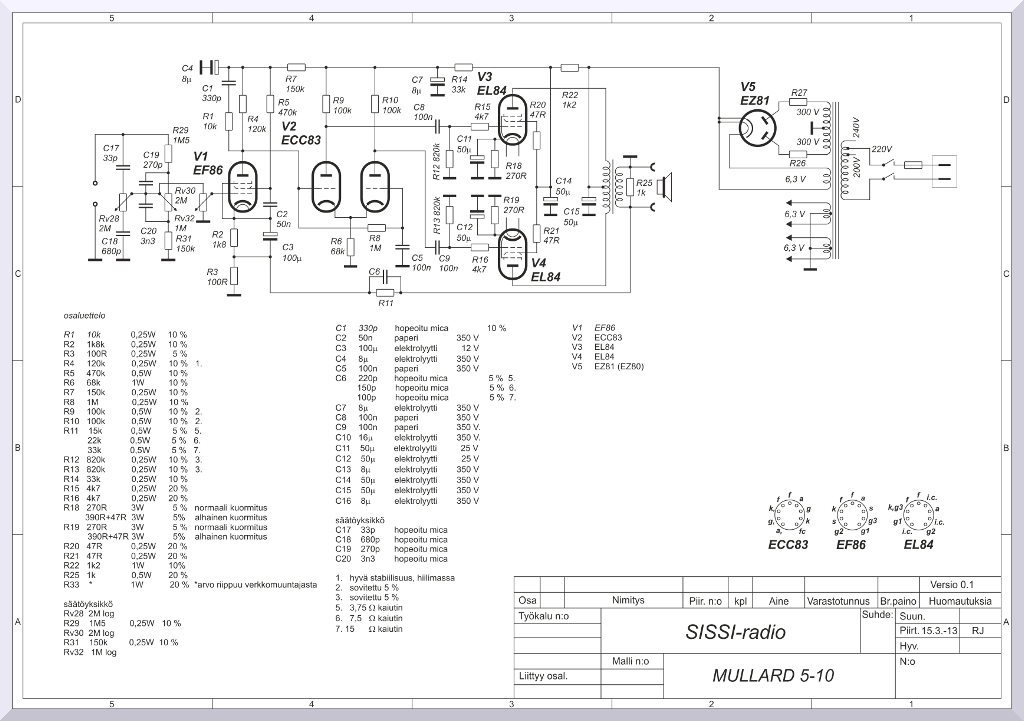Screen dimensions: 1024x721
Task: Click the SISSI-radio title text
Action: [x=735, y=632]
